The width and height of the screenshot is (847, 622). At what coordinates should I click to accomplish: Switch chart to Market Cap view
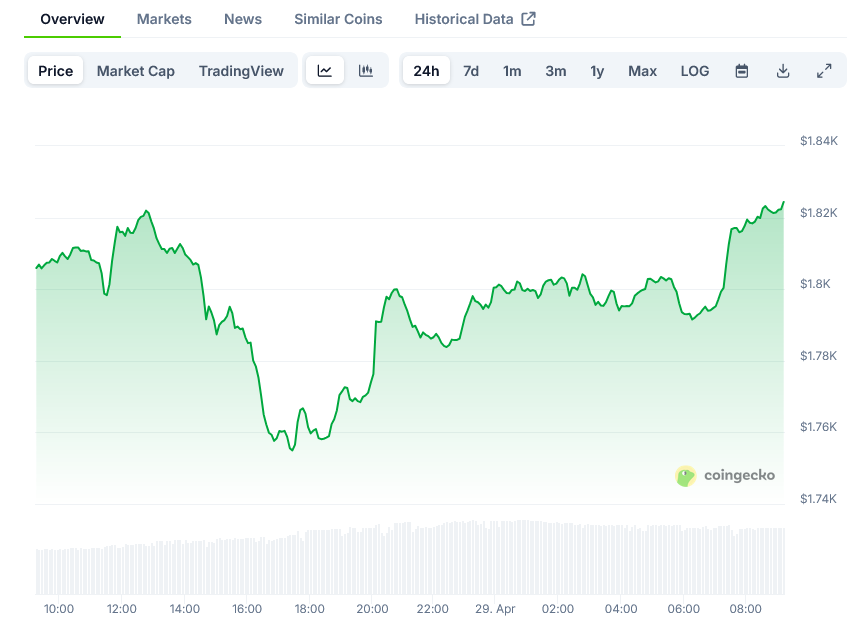pos(135,71)
